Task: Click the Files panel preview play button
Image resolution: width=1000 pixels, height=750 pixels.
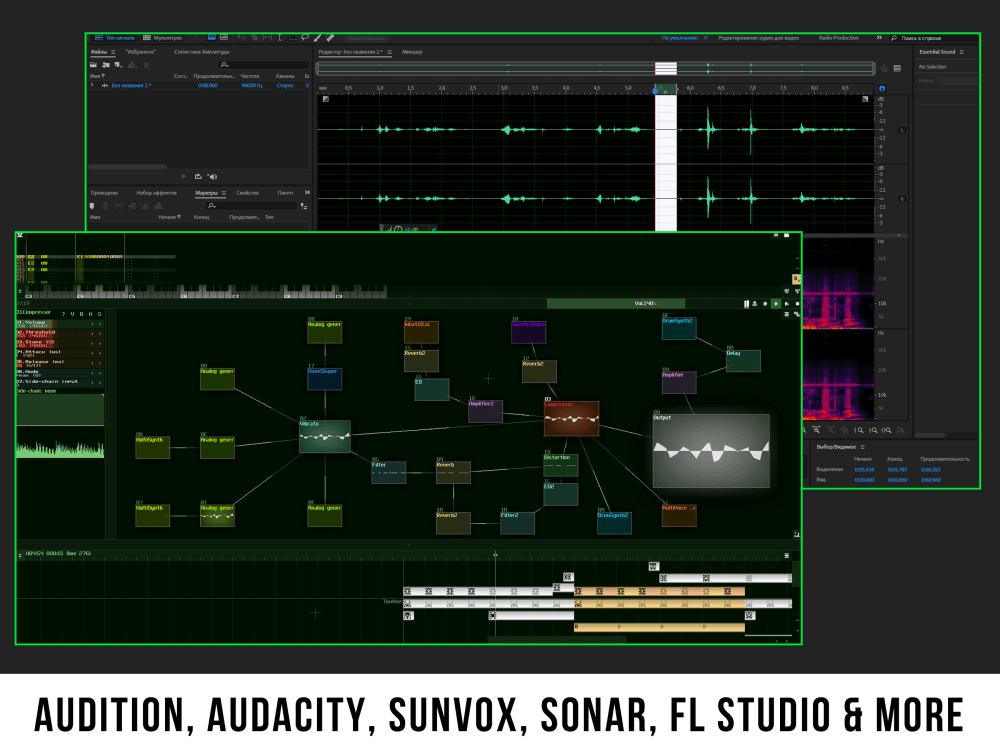Action: 184,177
